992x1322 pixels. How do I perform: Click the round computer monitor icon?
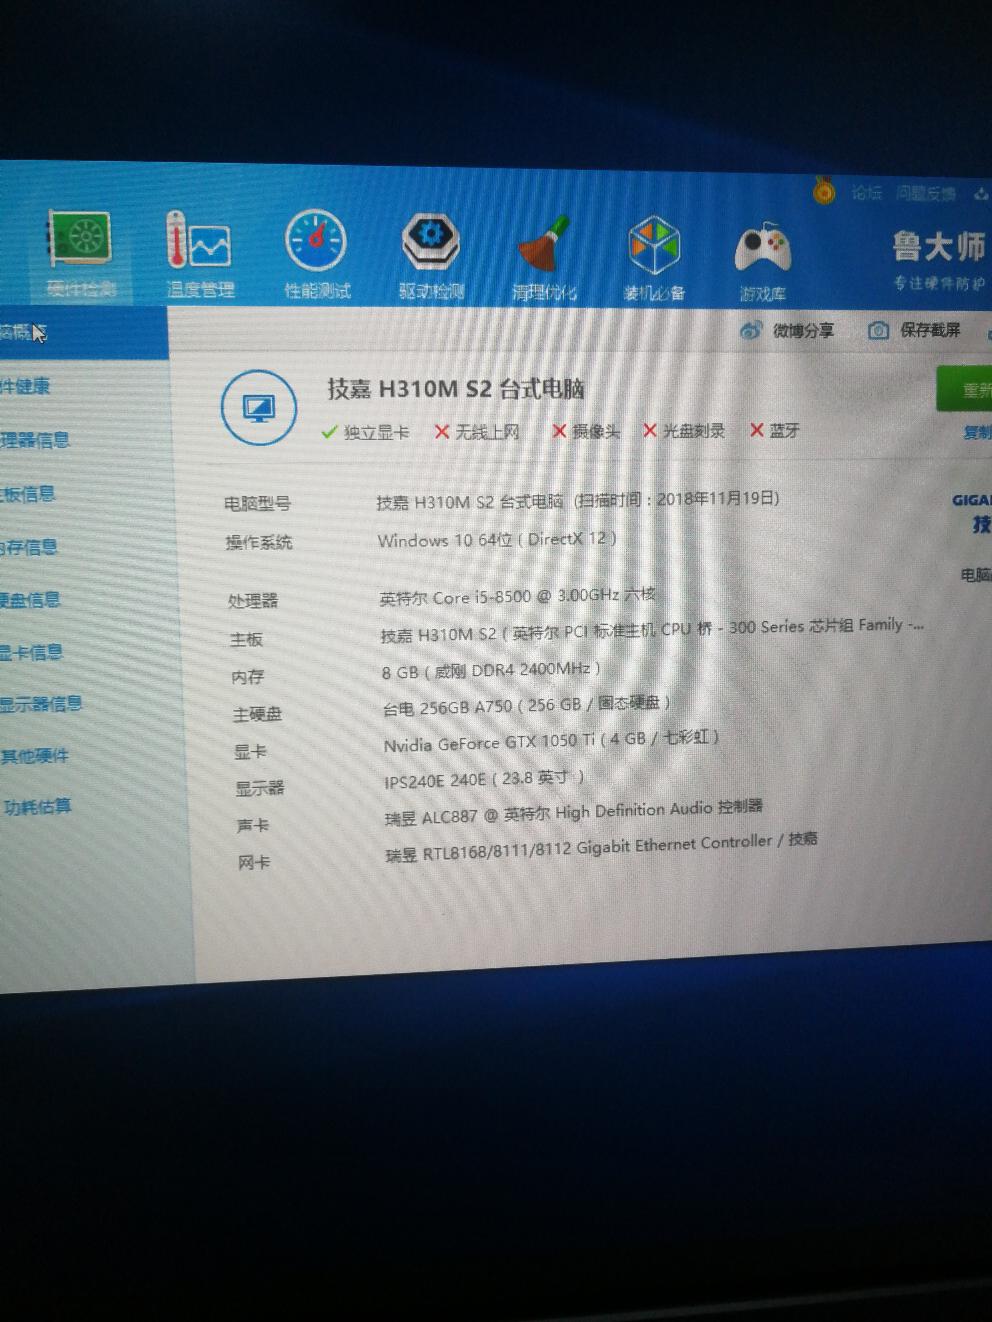coord(259,408)
